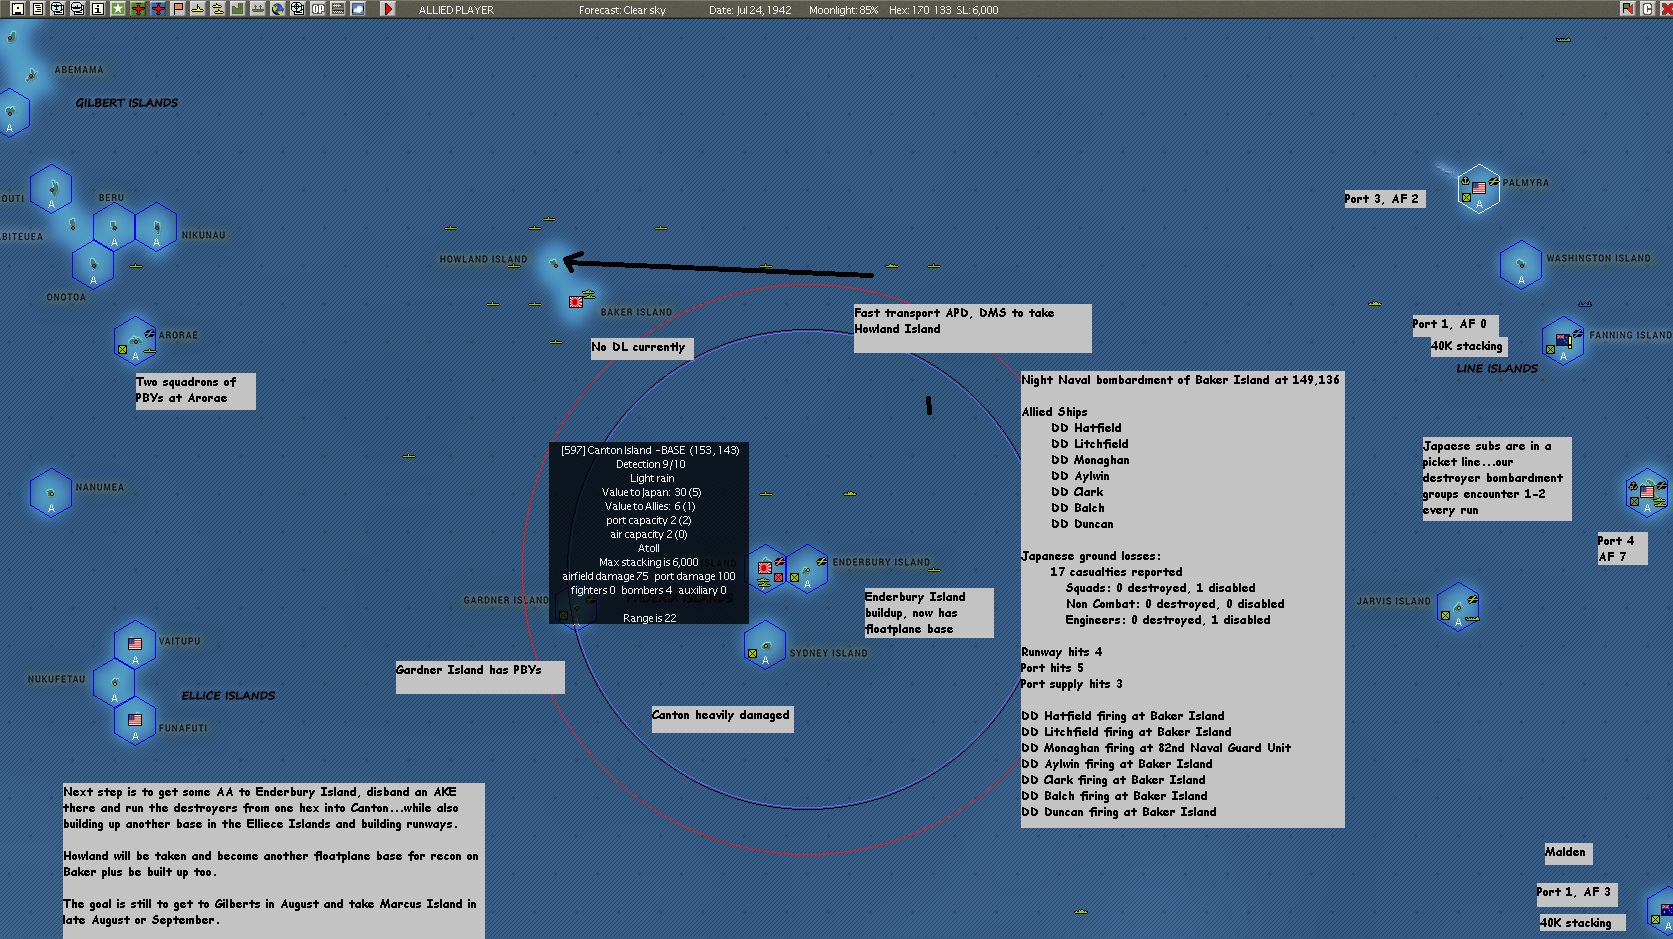Select the Enderbury Island base hex
The width and height of the screenshot is (1673, 939).
[x=807, y=569]
